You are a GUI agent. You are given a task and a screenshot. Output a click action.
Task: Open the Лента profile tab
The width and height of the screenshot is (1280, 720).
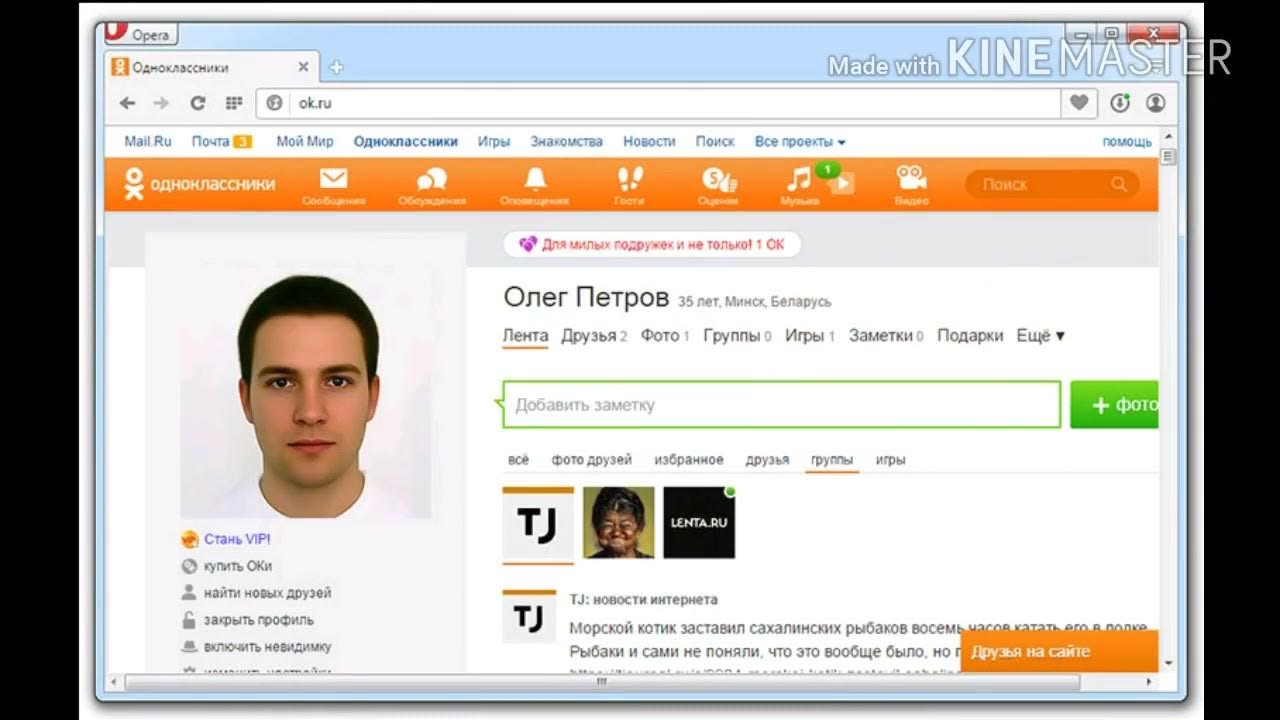[x=525, y=336]
